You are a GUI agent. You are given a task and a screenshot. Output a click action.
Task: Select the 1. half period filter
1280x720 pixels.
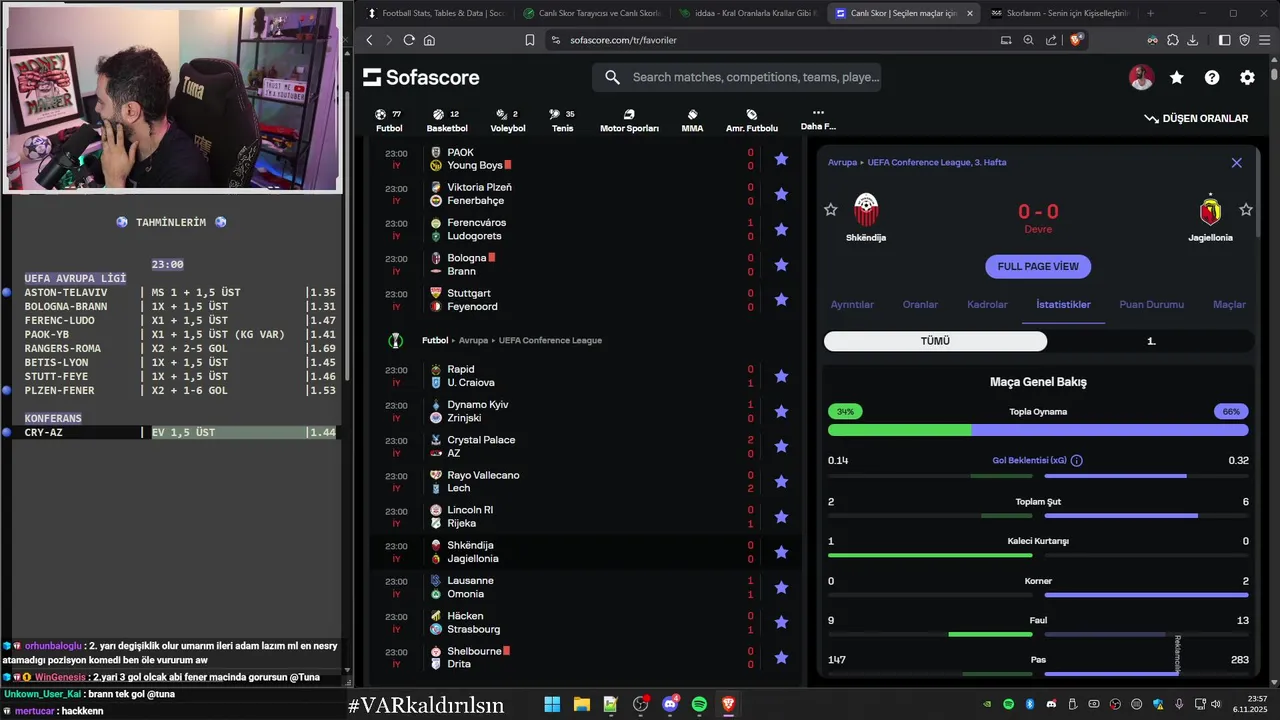[x=1151, y=341]
